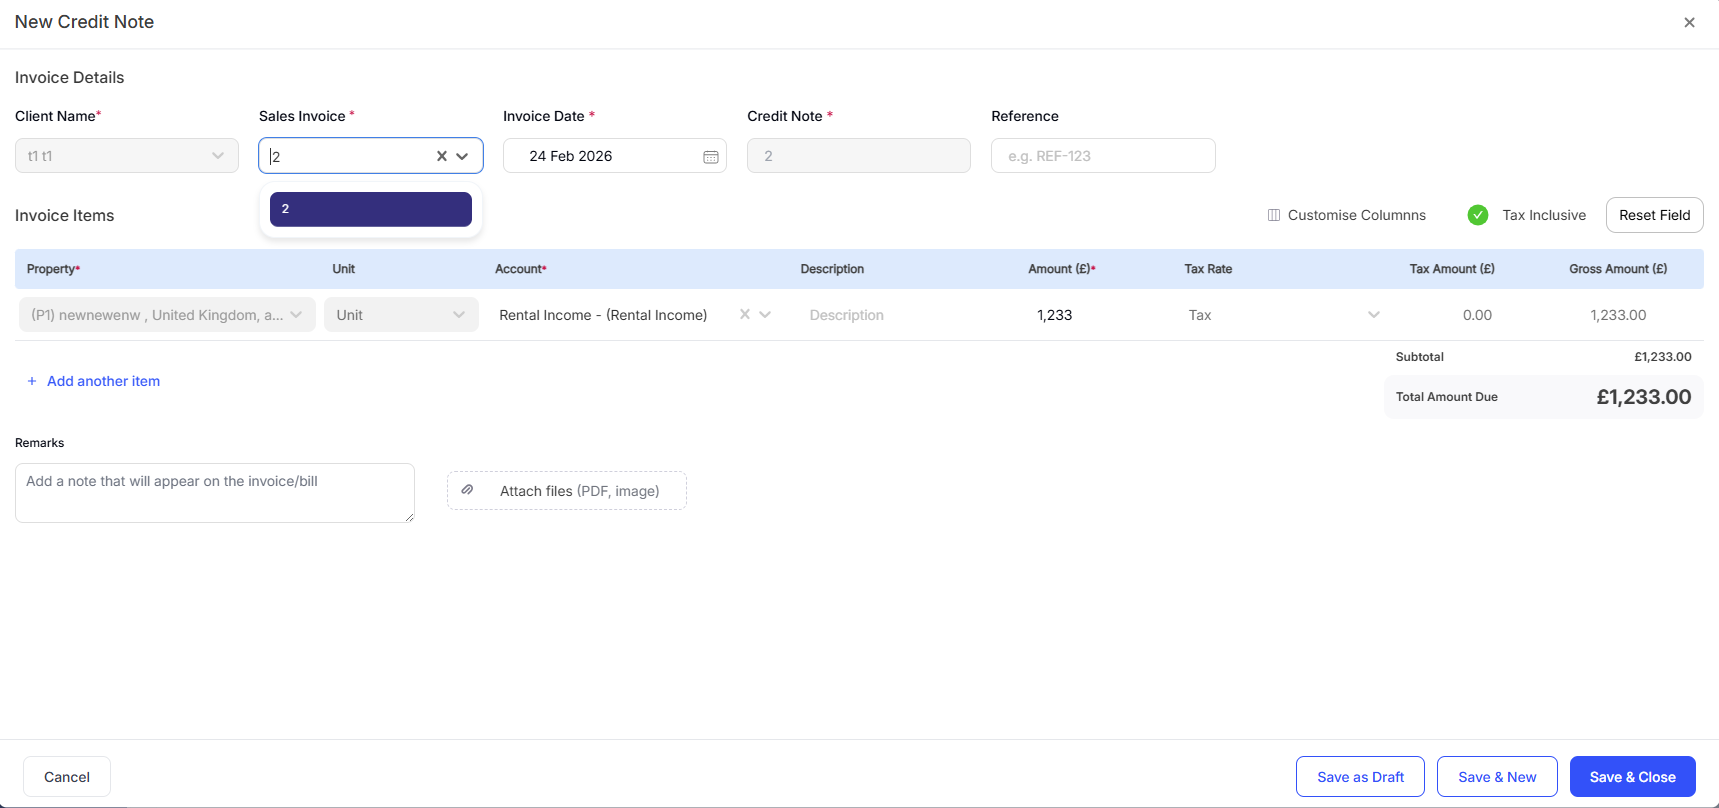Click the Customise Columns icon
1719x808 pixels.
coord(1273,215)
